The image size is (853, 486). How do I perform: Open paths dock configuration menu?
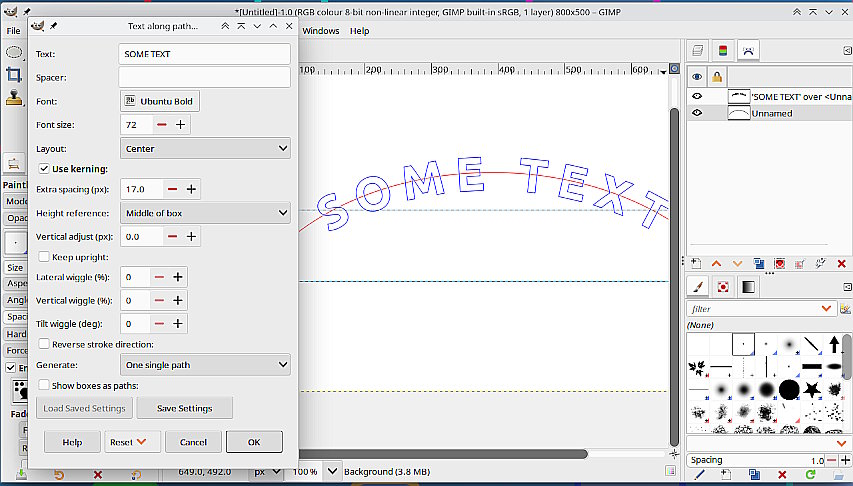[x=847, y=51]
